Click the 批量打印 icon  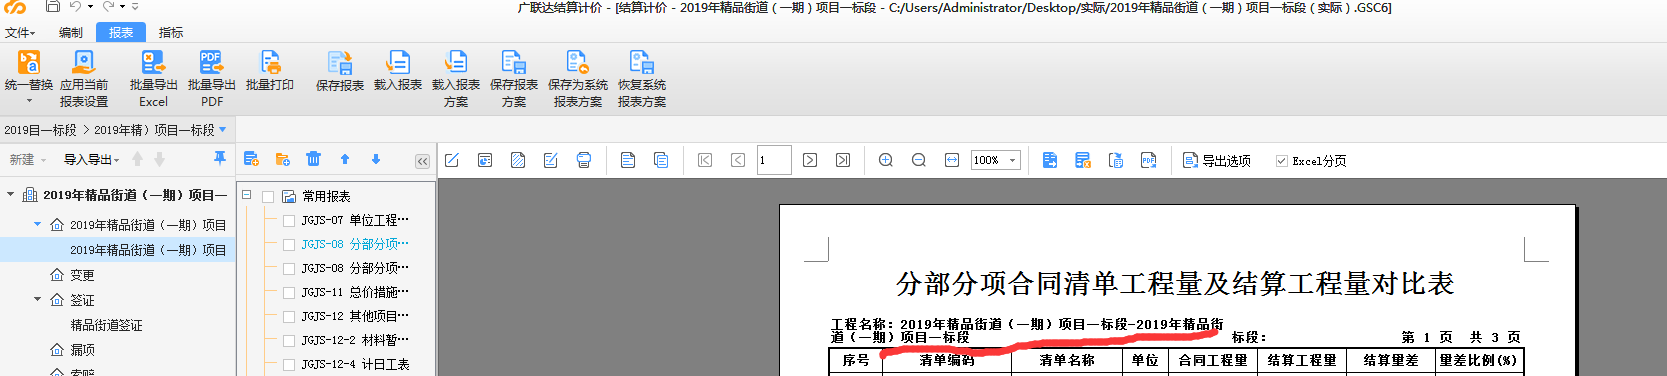click(x=270, y=63)
